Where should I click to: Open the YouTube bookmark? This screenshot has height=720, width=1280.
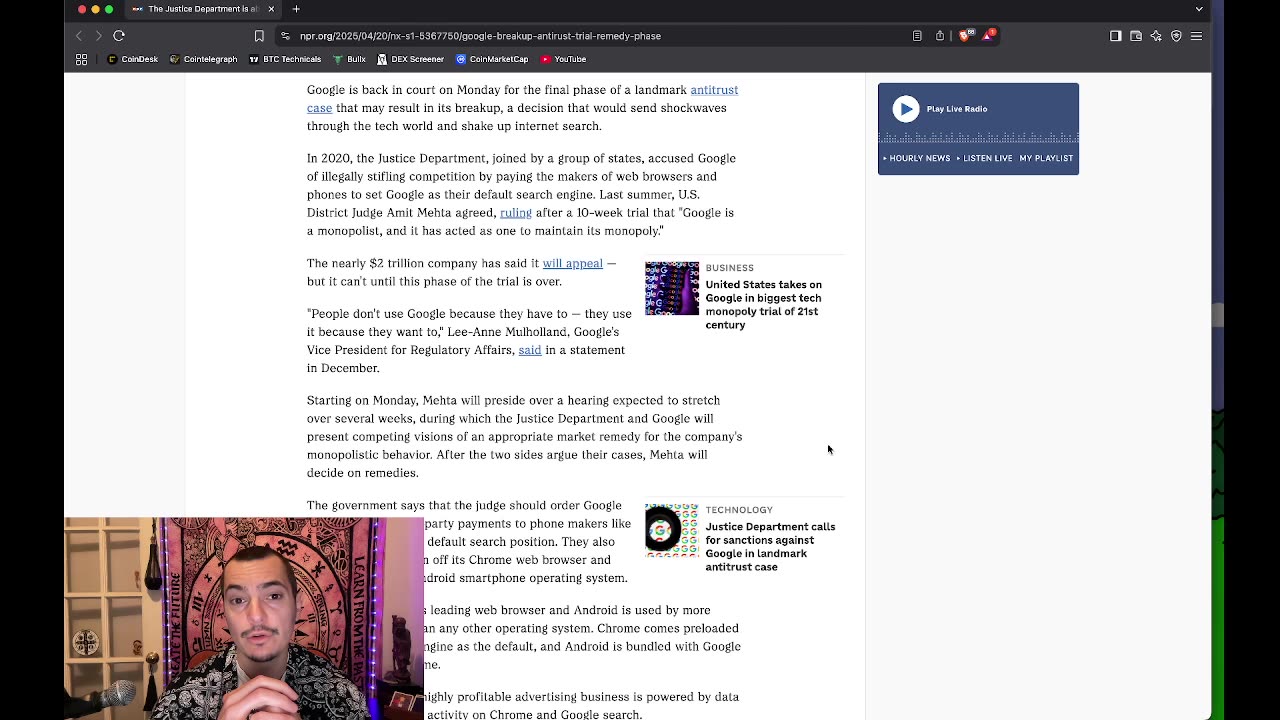564,59
